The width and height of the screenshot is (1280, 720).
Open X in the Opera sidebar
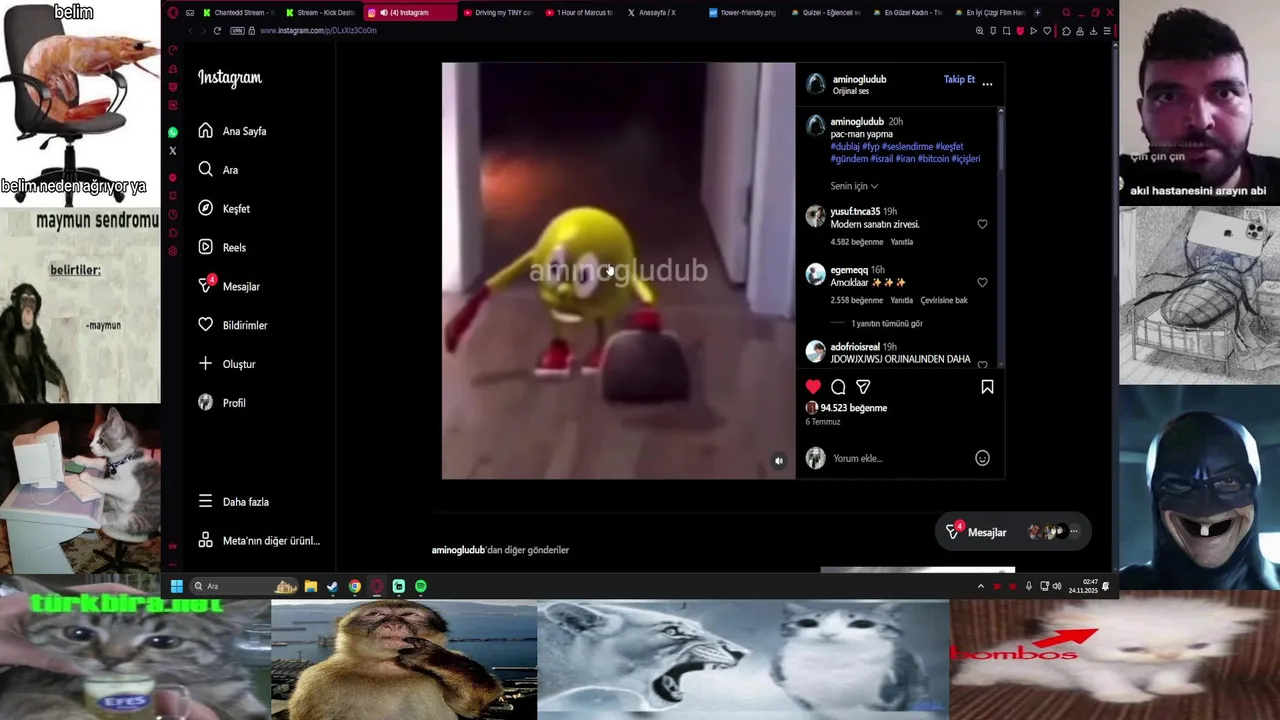(x=173, y=151)
